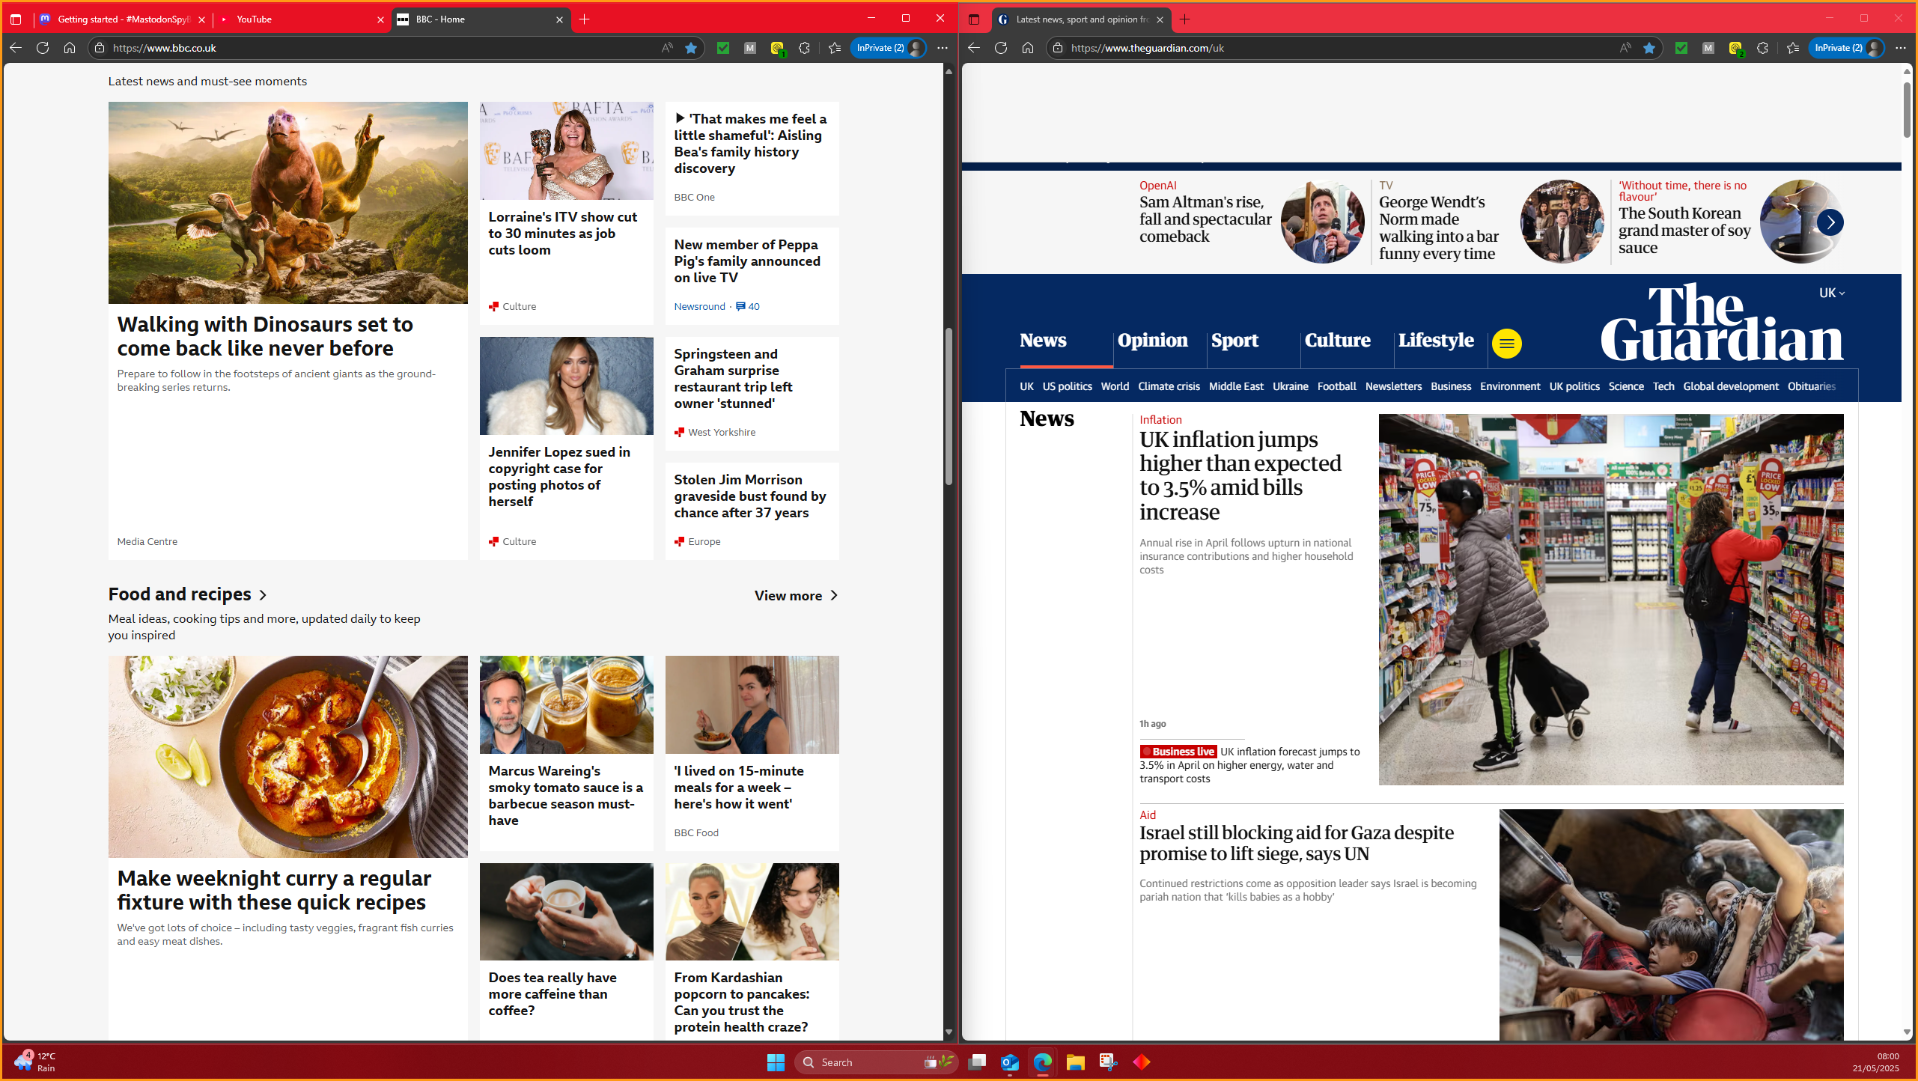The height and width of the screenshot is (1081, 1918).
Task: Open home page in BBC browser window
Action: [x=70, y=48]
